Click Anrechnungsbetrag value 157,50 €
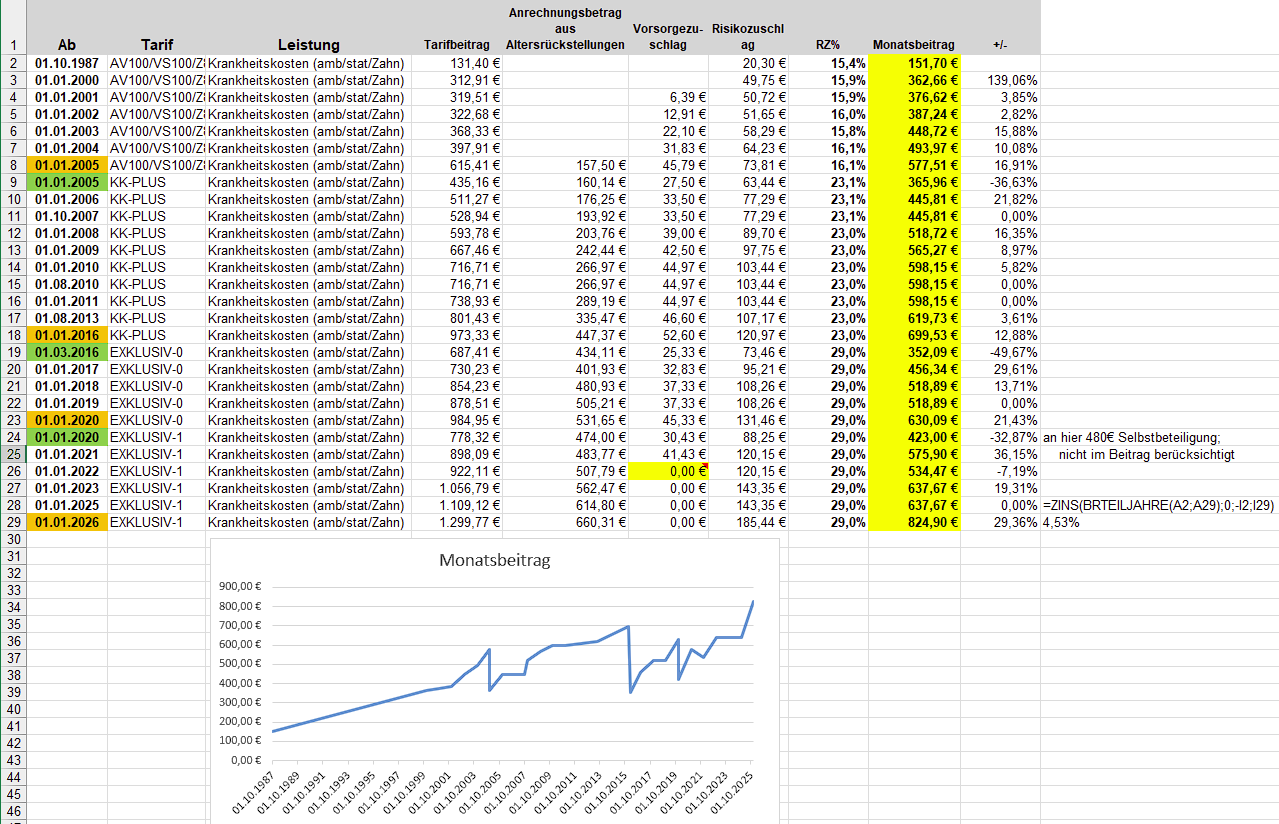This screenshot has height=824, width=1279. click(x=566, y=165)
